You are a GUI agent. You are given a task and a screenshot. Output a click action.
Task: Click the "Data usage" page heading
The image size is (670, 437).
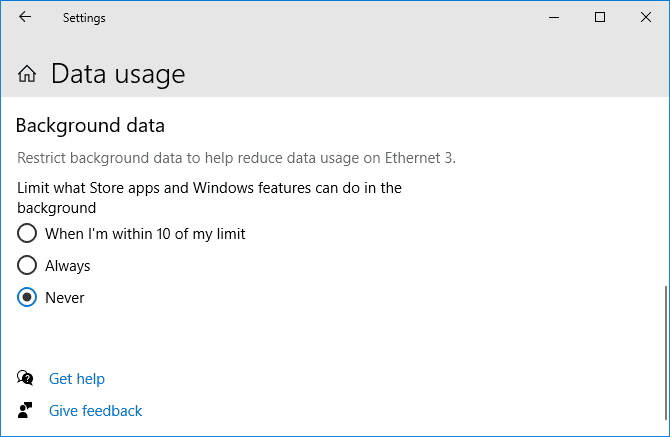point(118,74)
